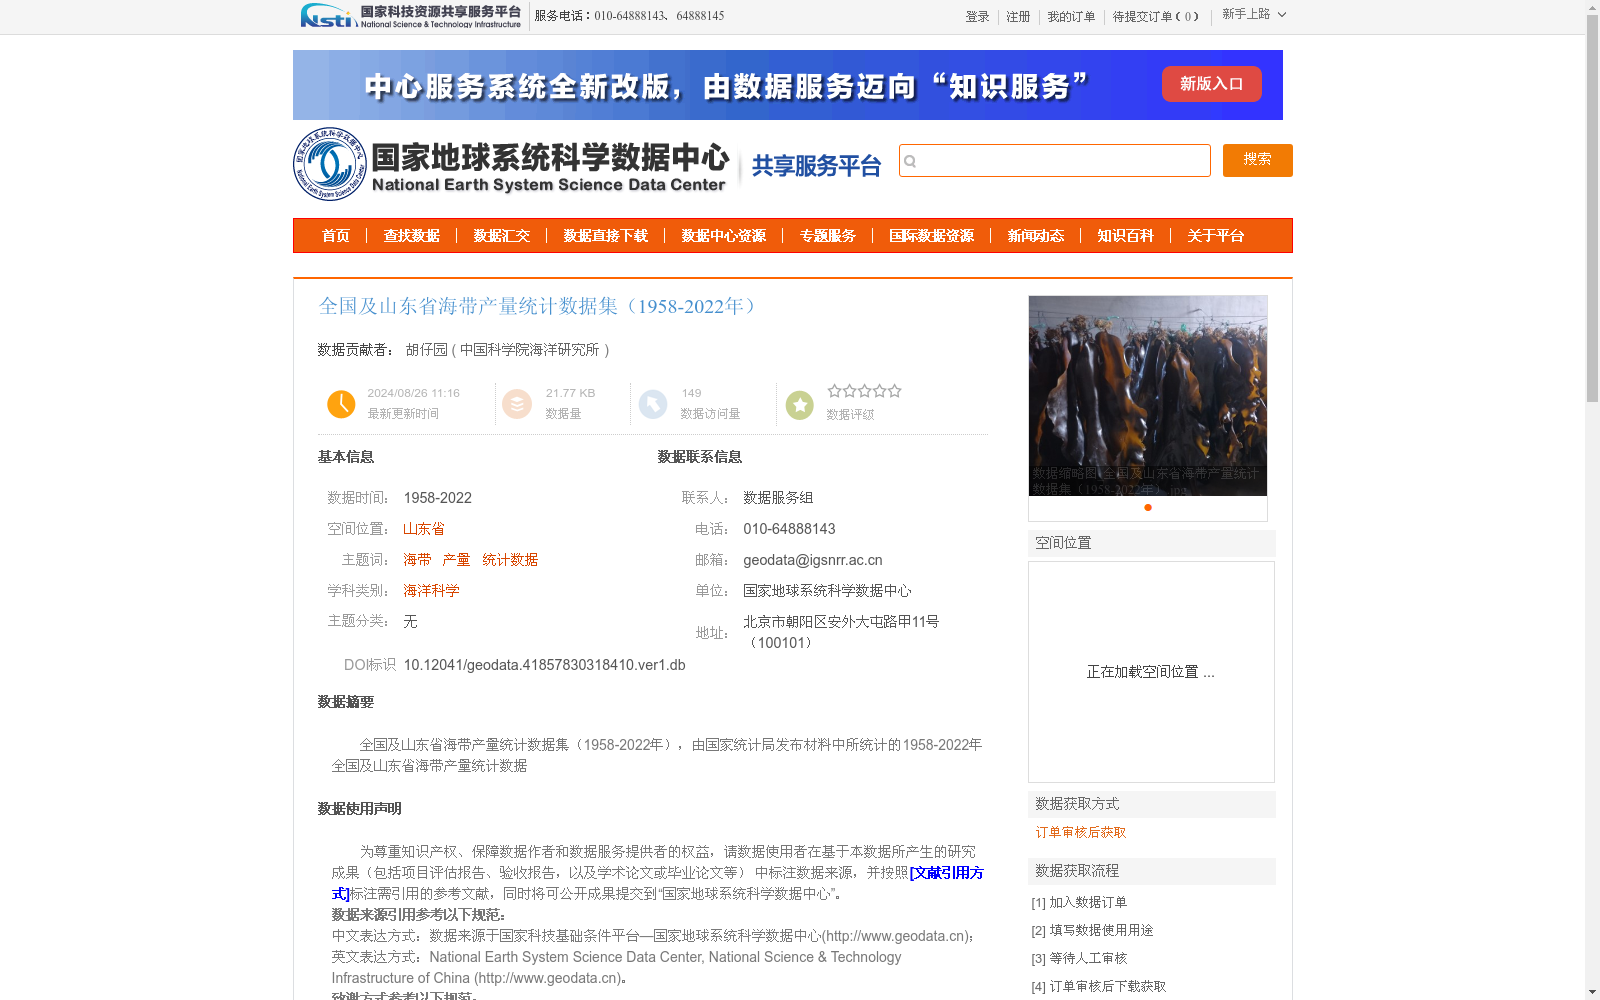This screenshot has width=1600, height=1000.
Task: Click the 搜索 search button
Action: click(x=1258, y=160)
